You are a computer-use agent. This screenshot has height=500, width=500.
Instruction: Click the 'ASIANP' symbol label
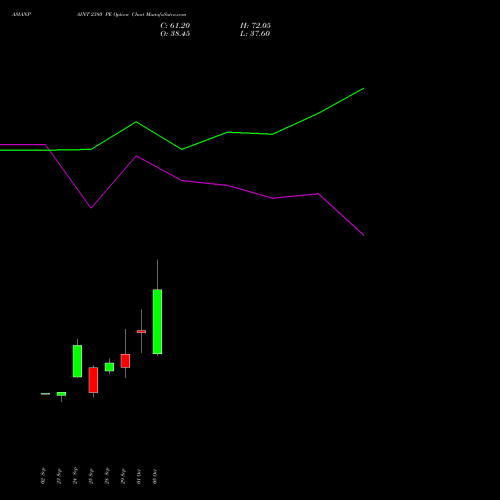(21, 15)
